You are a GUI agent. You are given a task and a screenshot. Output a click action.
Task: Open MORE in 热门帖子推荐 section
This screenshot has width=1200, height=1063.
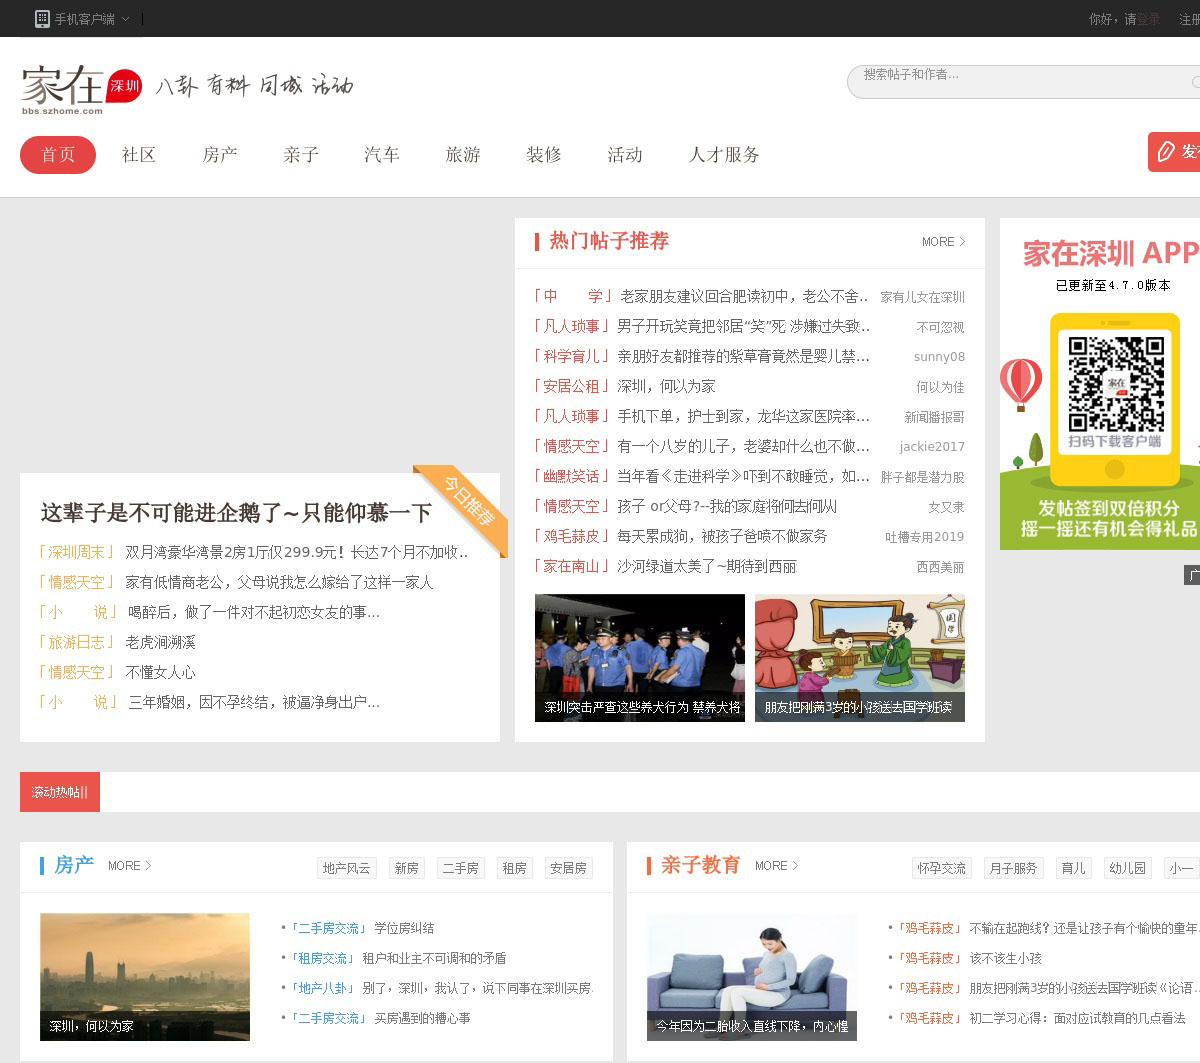click(x=943, y=242)
